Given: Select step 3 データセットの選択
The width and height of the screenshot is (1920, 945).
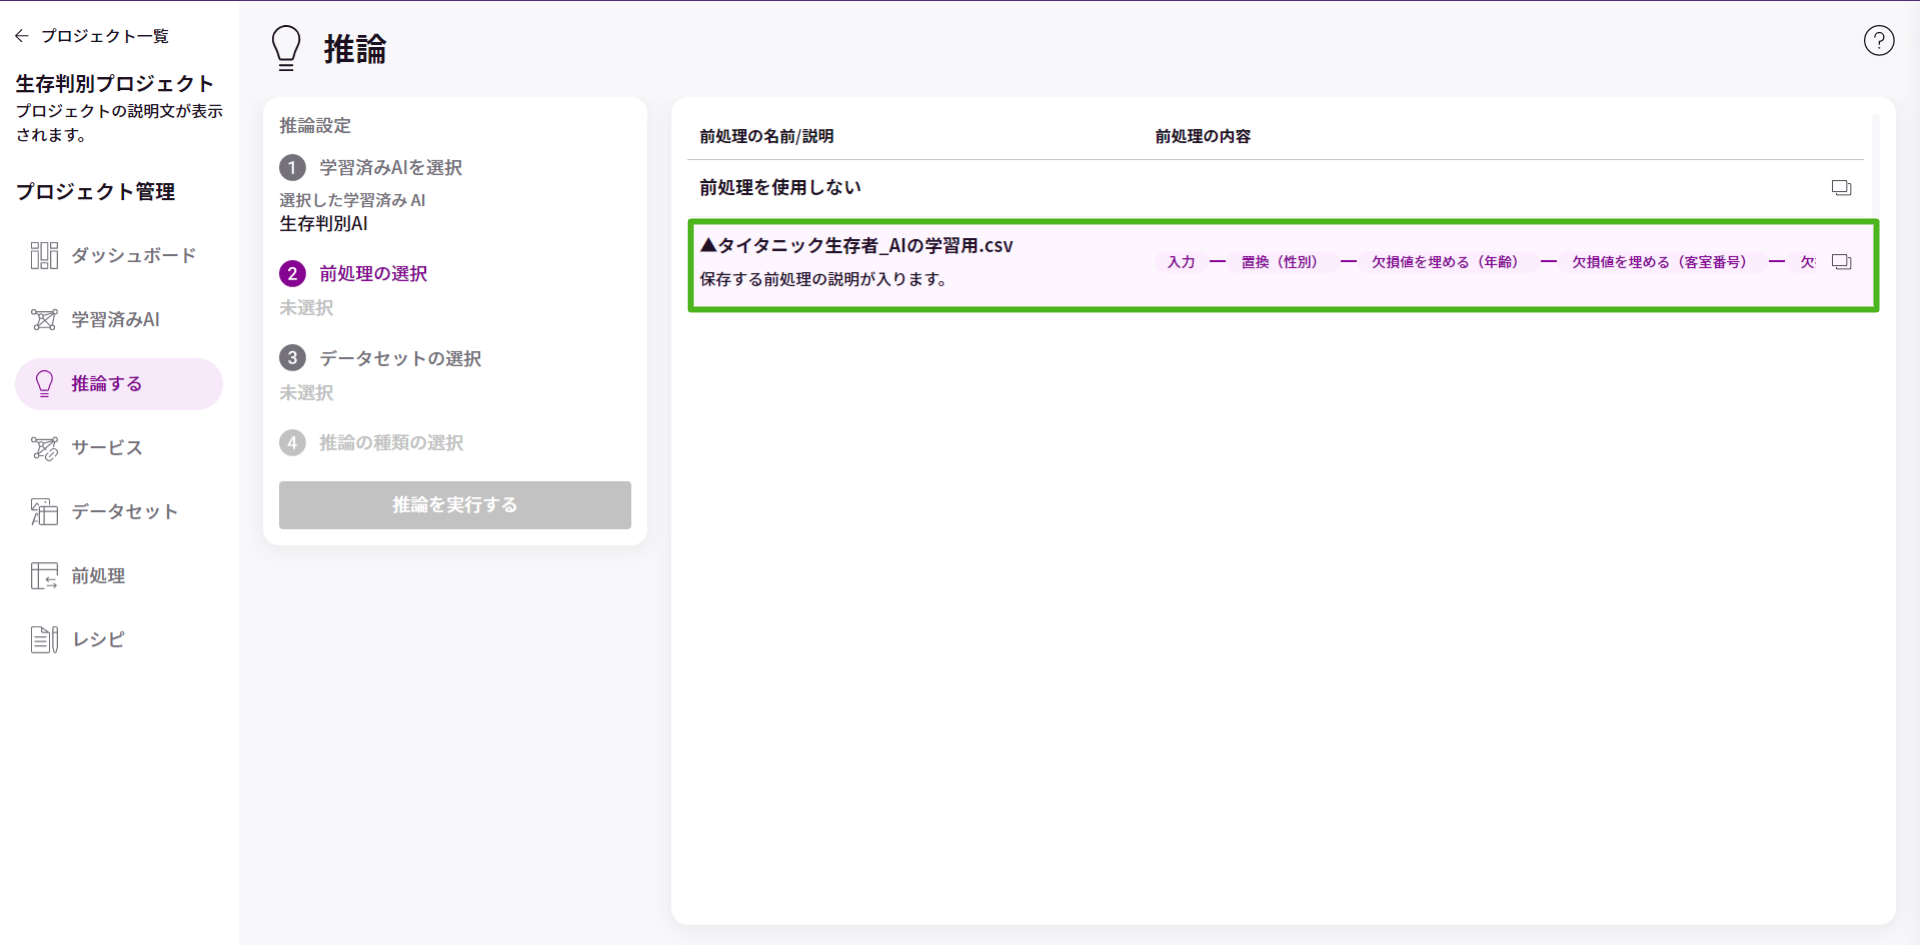Looking at the screenshot, I should (381, 358).
